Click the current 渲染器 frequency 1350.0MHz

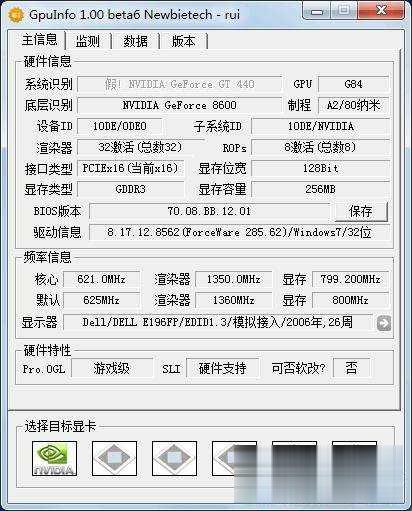[x=233, y=279]
